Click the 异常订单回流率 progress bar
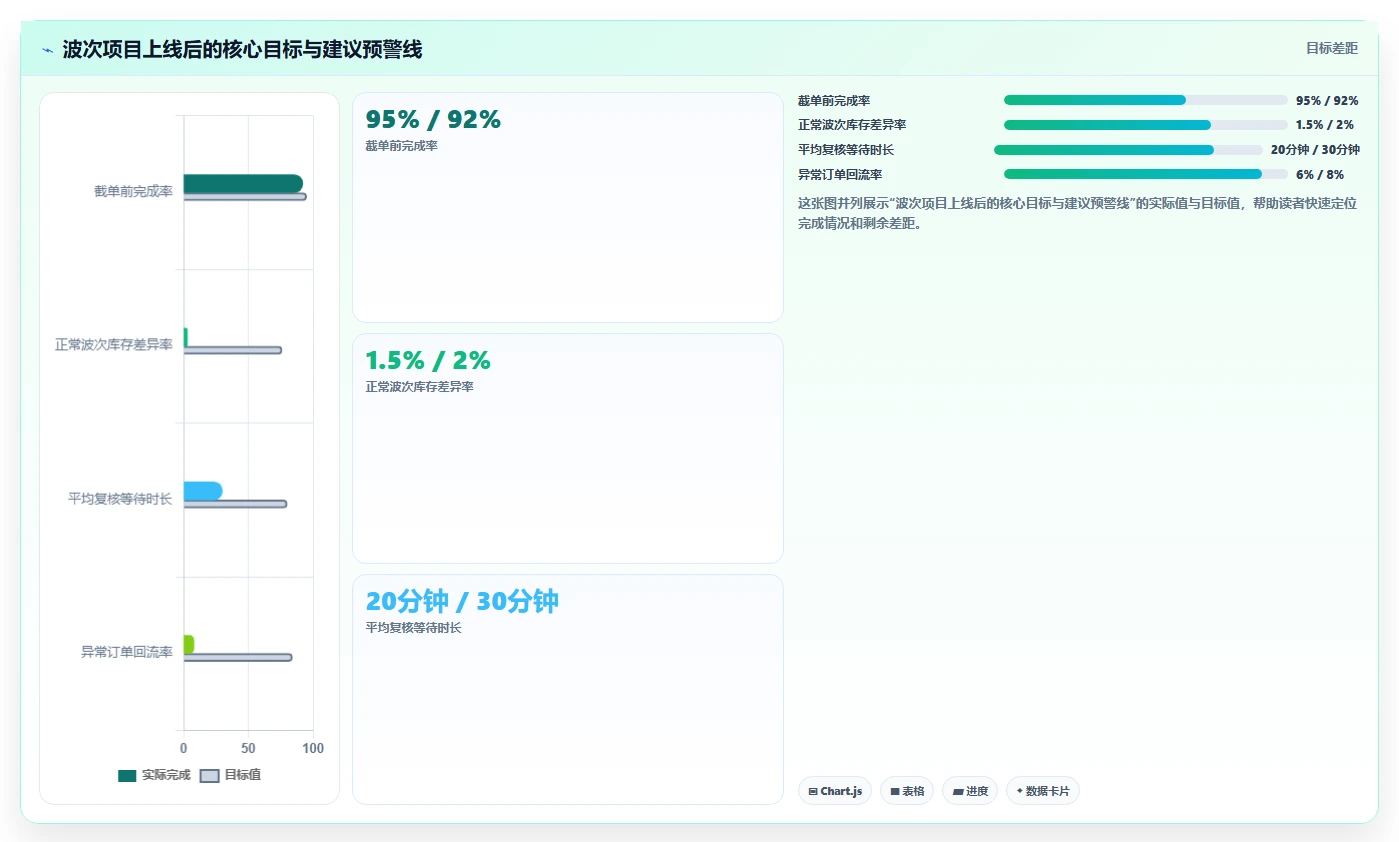The width and height of the screenshot is (1399, 842). 1146,174
